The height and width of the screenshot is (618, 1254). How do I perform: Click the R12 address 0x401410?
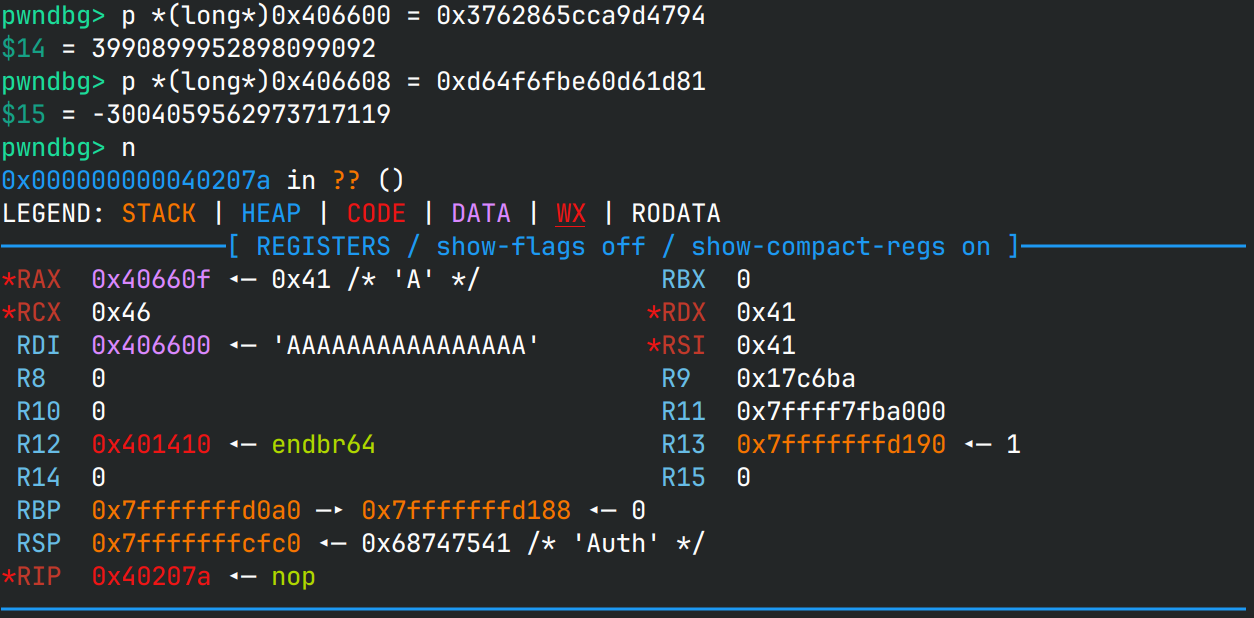click(x=151, y=444)
